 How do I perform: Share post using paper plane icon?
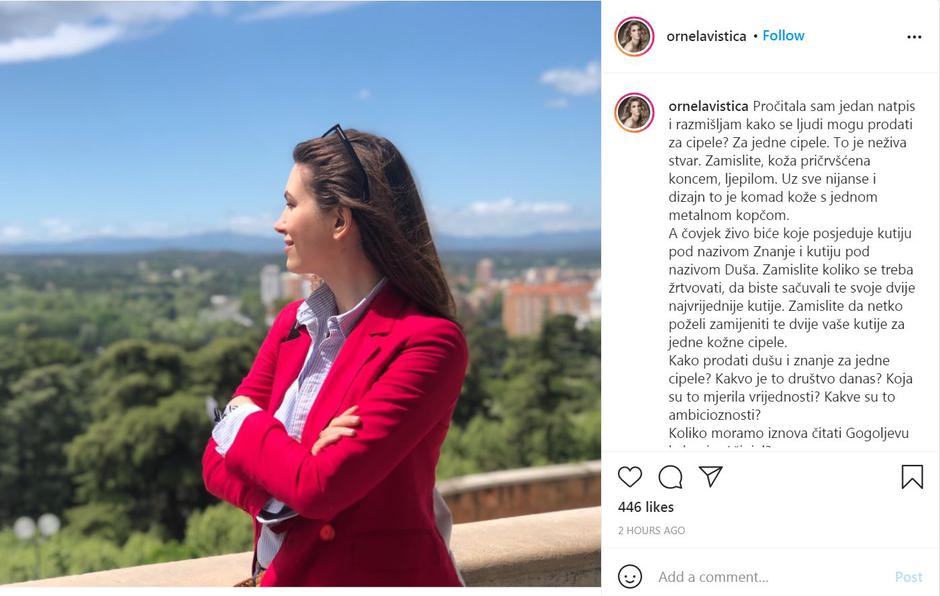710,476
